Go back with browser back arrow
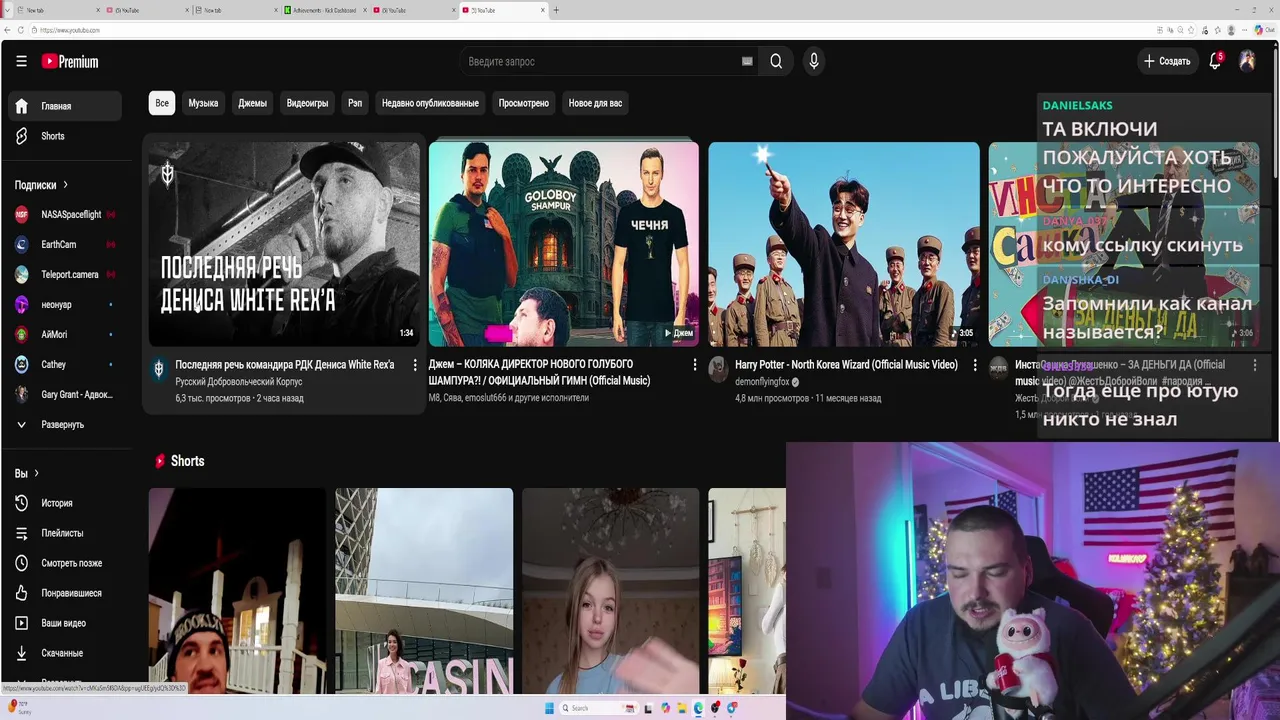 (x=8, y=30)
